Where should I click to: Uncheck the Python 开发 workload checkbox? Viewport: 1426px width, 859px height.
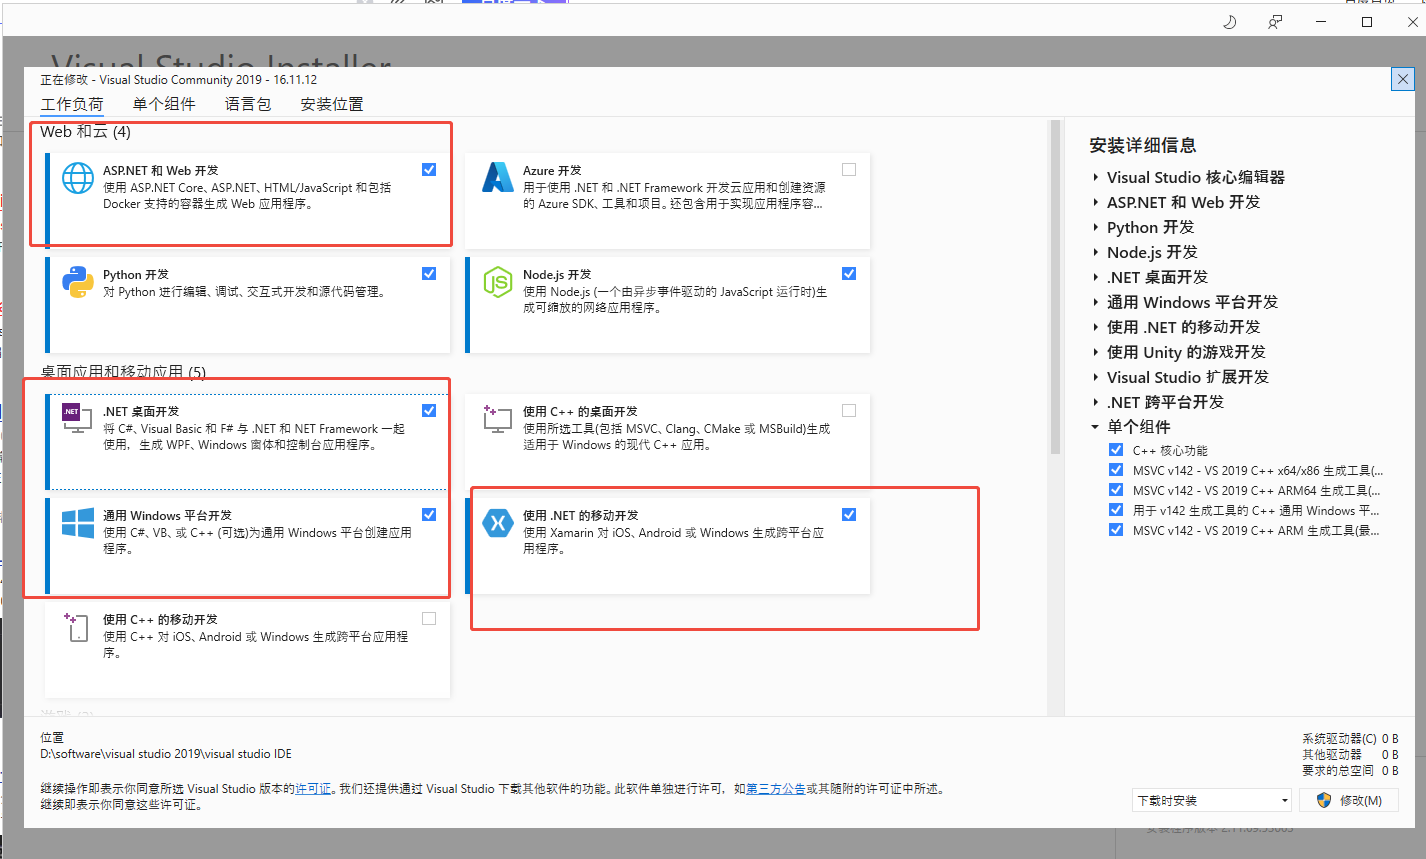(x=429, y=273)
